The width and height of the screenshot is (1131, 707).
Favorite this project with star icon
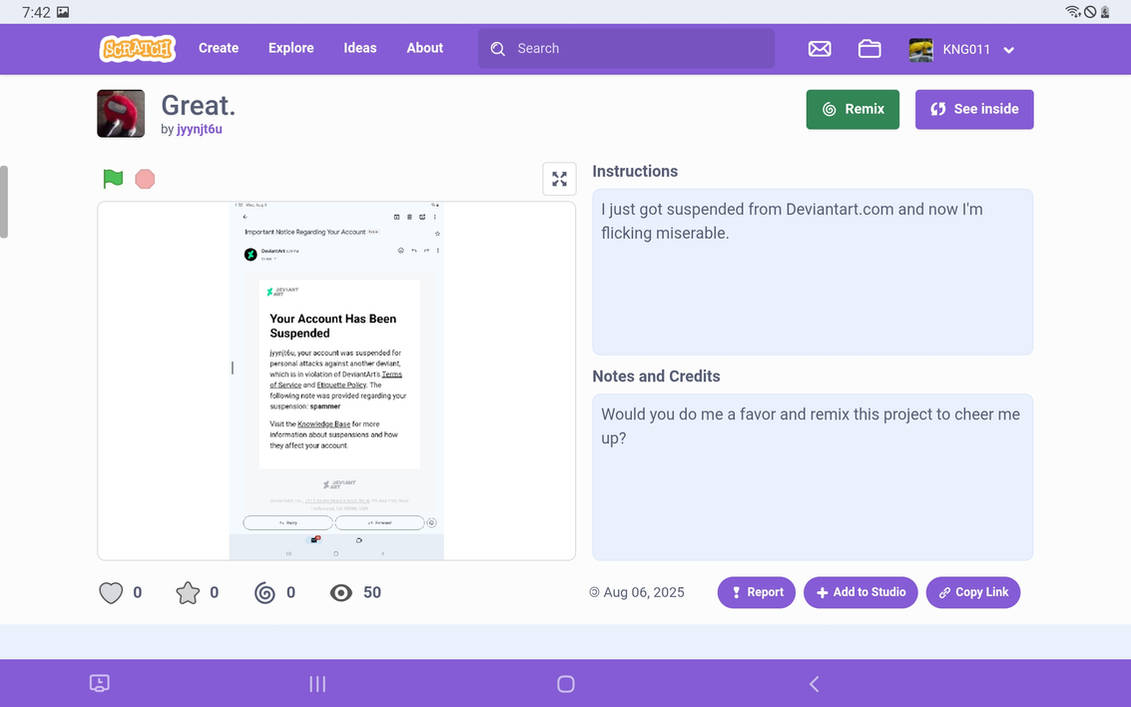tap(188, 593)
